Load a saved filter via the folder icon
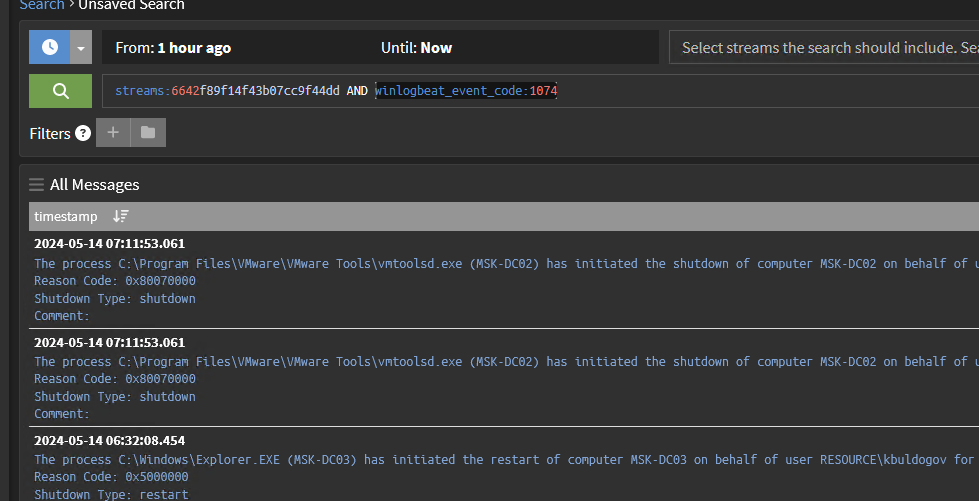 coord(148,132)
